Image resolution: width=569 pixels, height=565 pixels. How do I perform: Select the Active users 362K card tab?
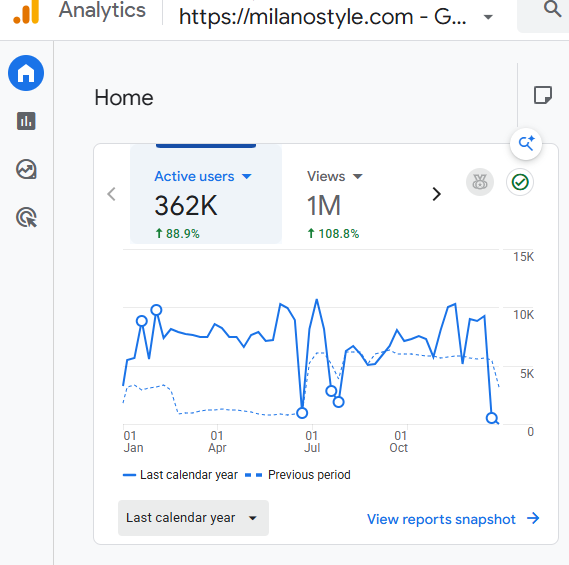[x=206, y=194]
